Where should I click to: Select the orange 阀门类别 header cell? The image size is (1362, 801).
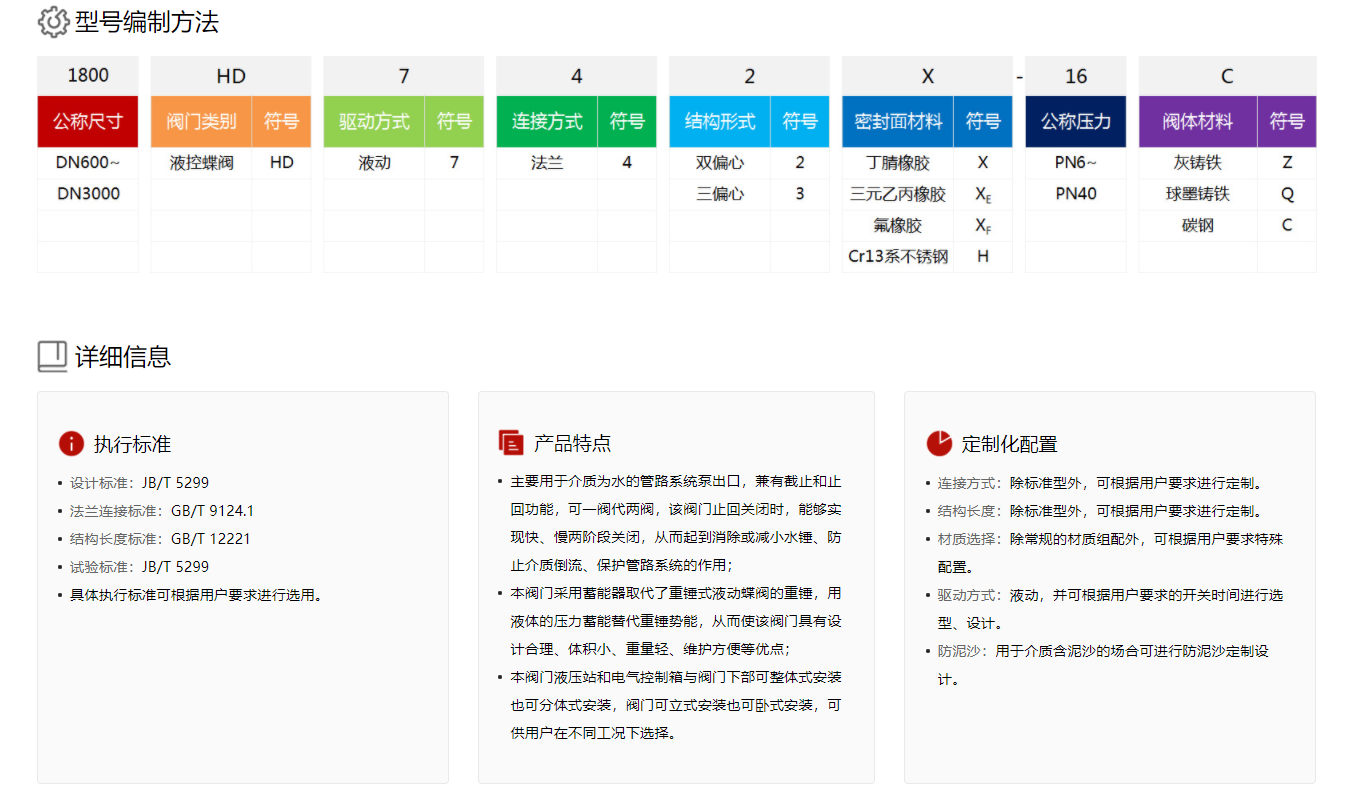click(201, 122)
